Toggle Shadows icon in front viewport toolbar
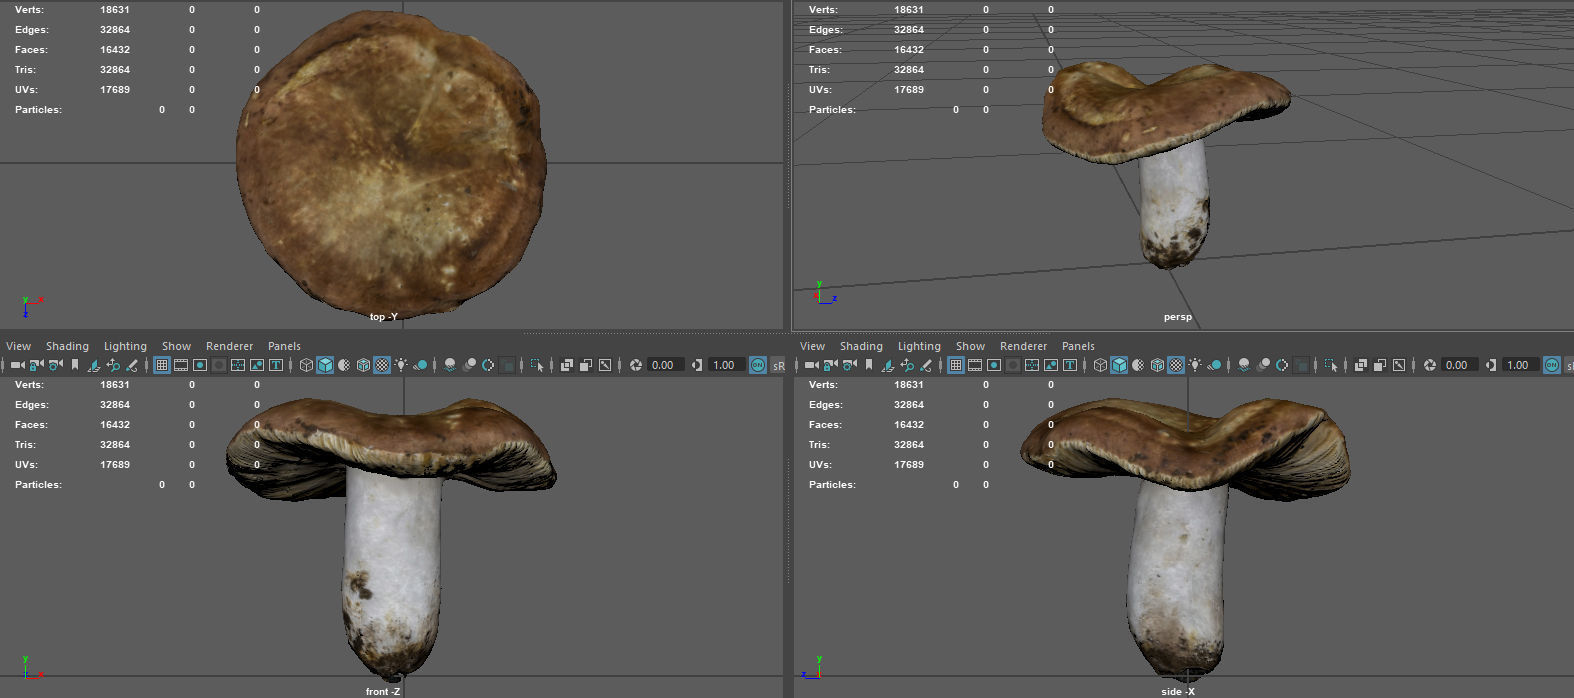 point(420,365)
